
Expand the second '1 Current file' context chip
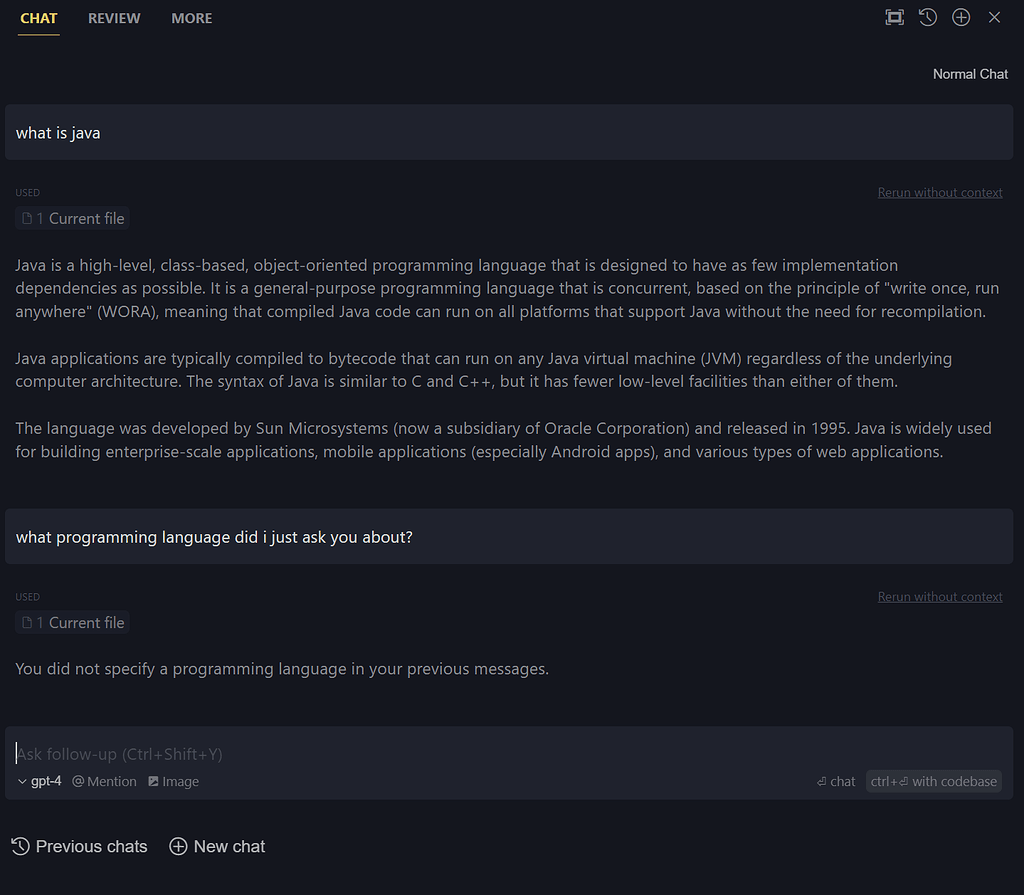point(71,622)
